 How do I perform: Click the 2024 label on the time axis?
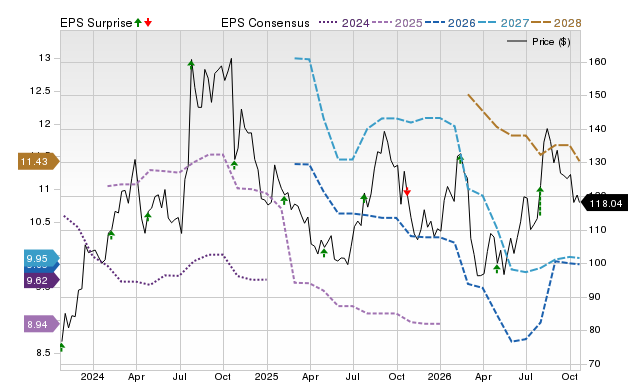pyautogui.click(x=92, y=376)
